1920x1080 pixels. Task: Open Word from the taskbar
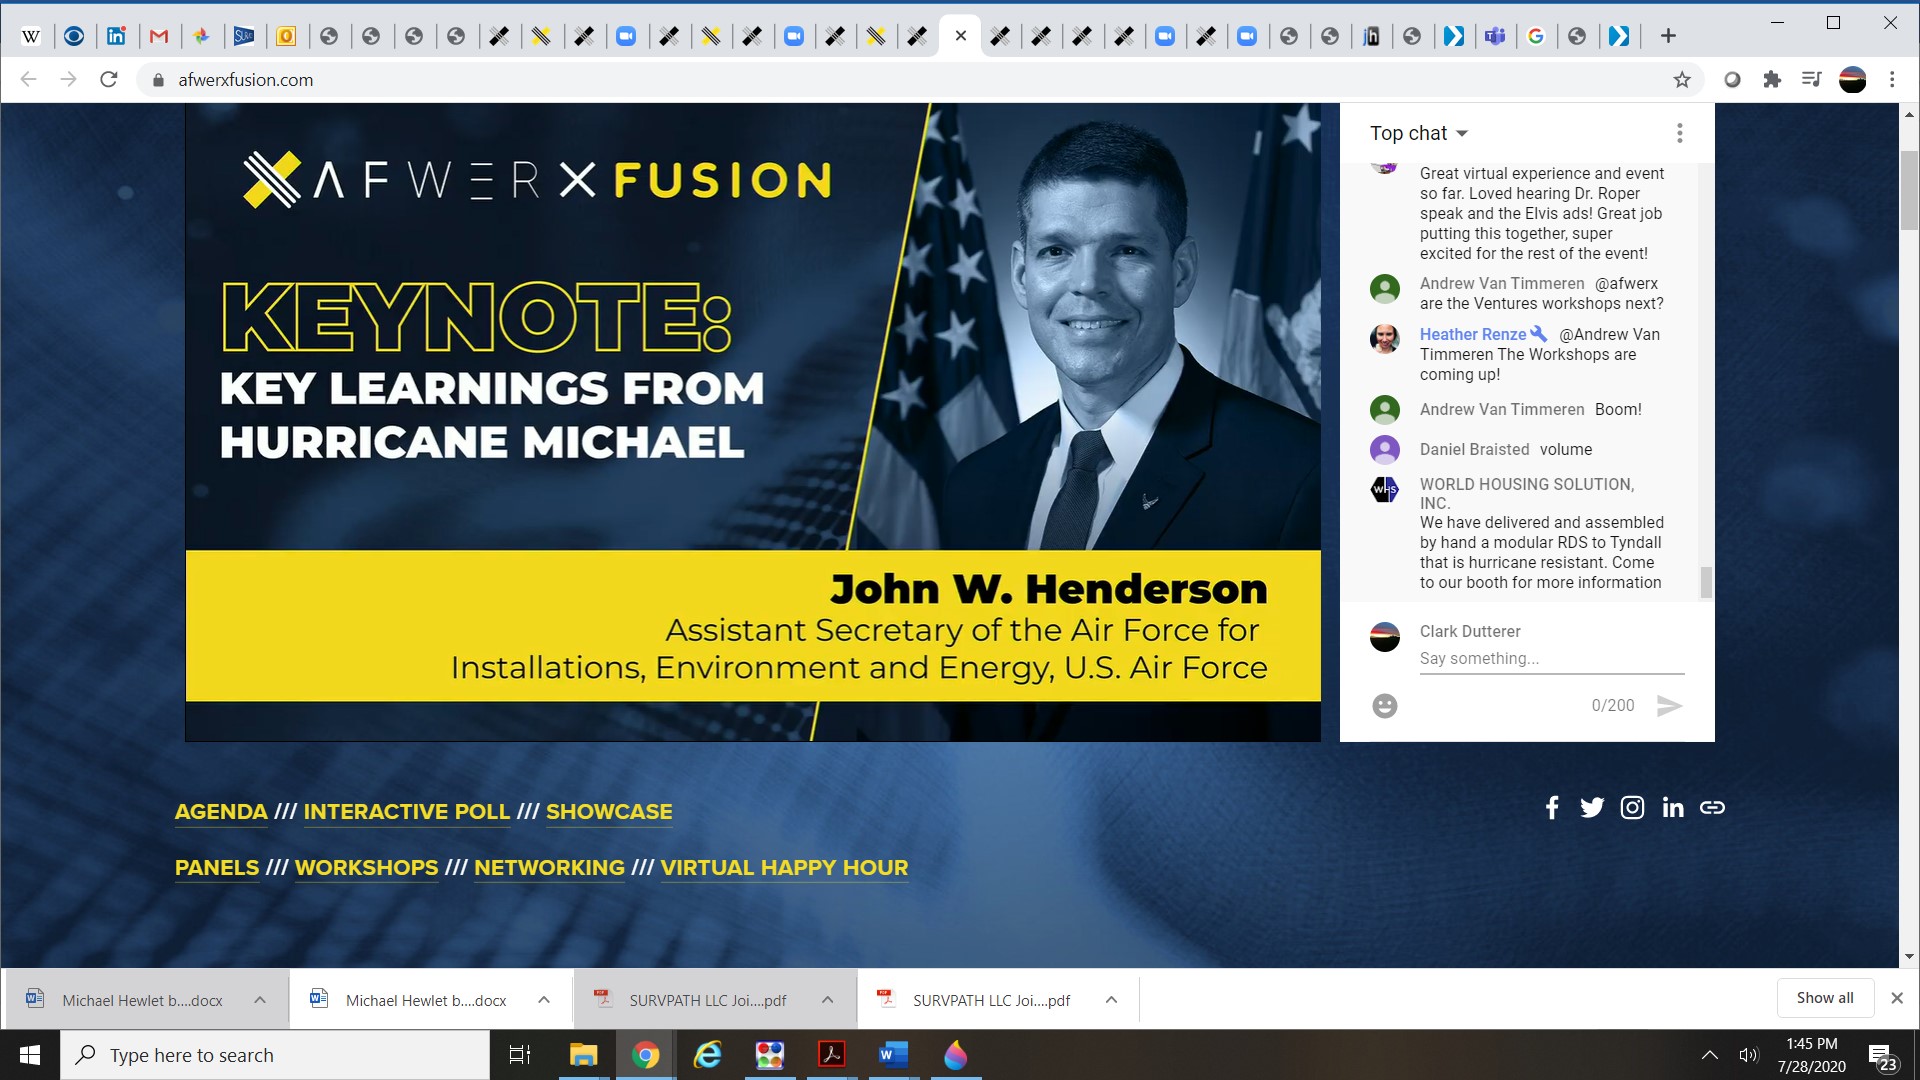click(x=893, y=1055)
